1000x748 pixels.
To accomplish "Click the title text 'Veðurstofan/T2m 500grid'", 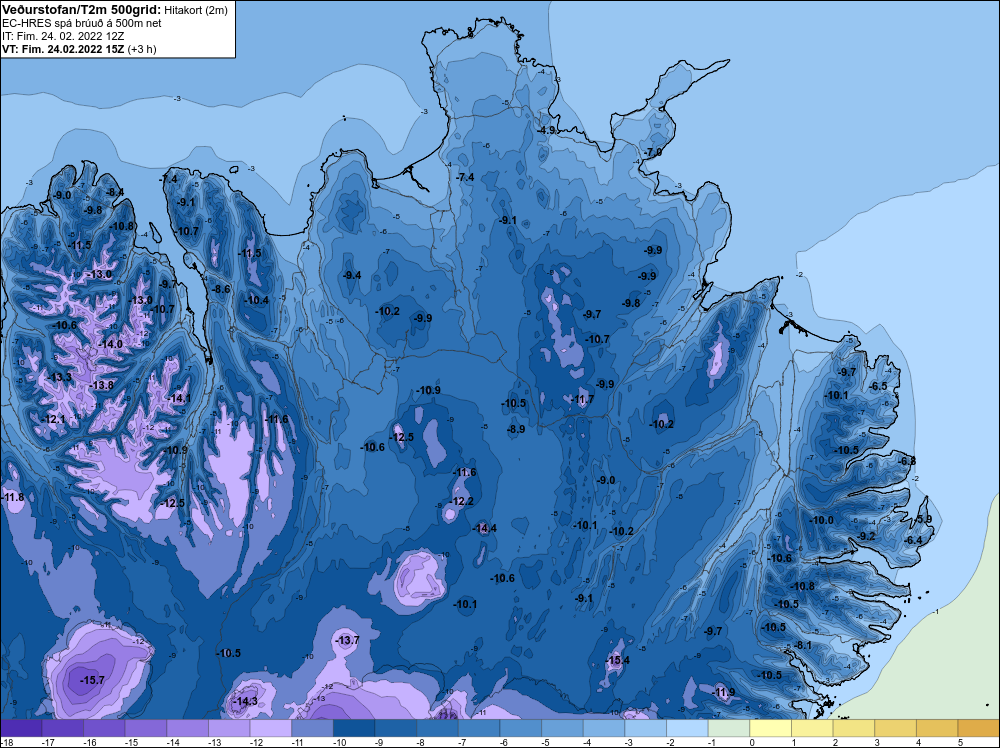I will click(x=82, y=9).
